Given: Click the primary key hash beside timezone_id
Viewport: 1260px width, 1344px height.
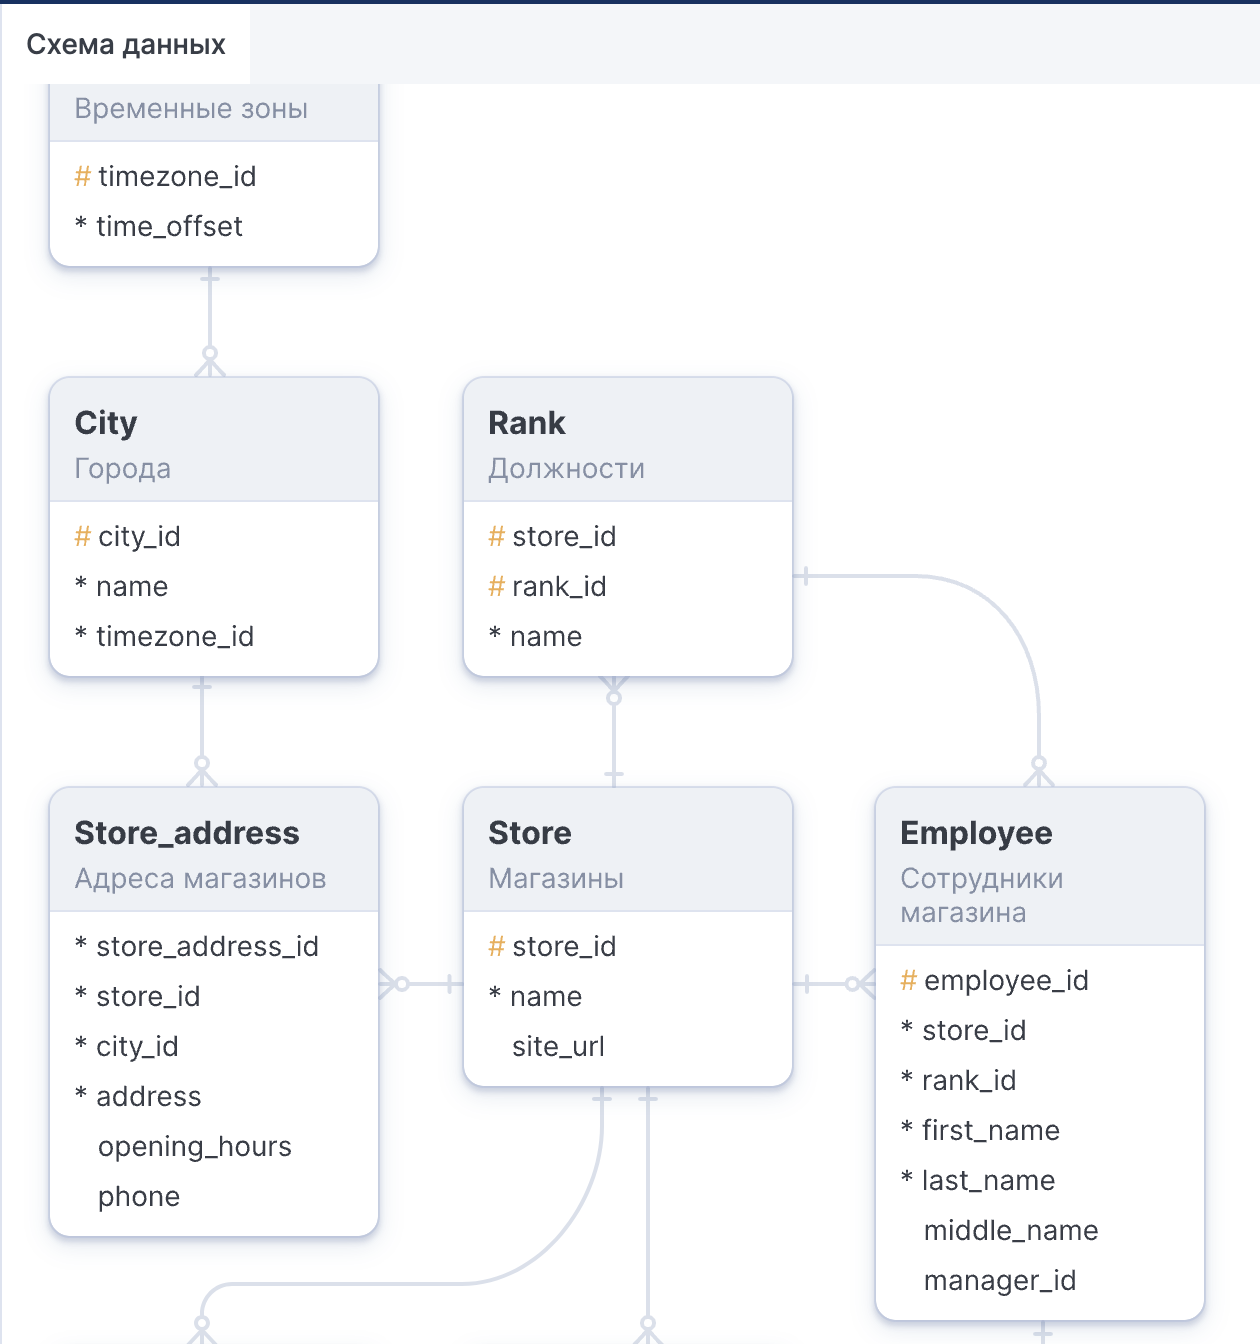Looking at the screenshot, I should (x=82, y=177).
